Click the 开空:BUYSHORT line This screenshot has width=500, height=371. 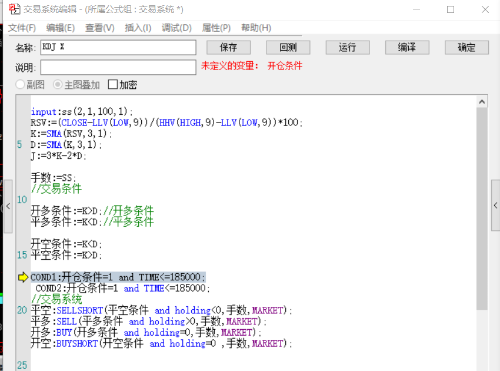pyautogui.click(x=161, y=343)
